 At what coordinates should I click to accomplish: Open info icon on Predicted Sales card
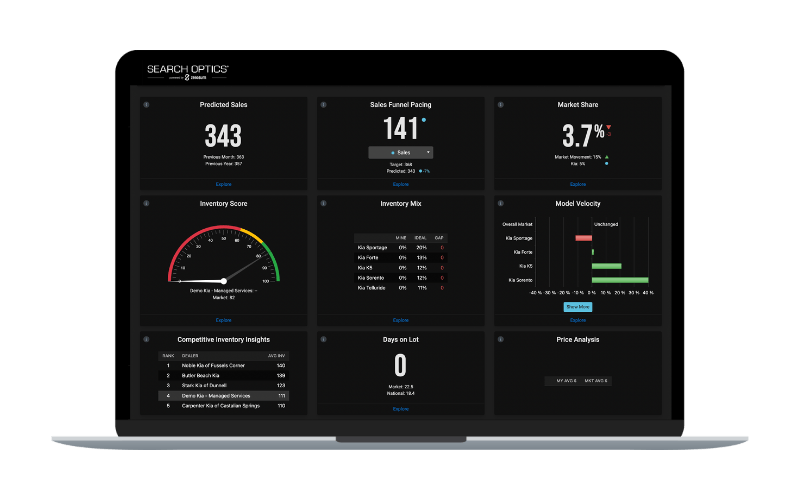(146, 105)
